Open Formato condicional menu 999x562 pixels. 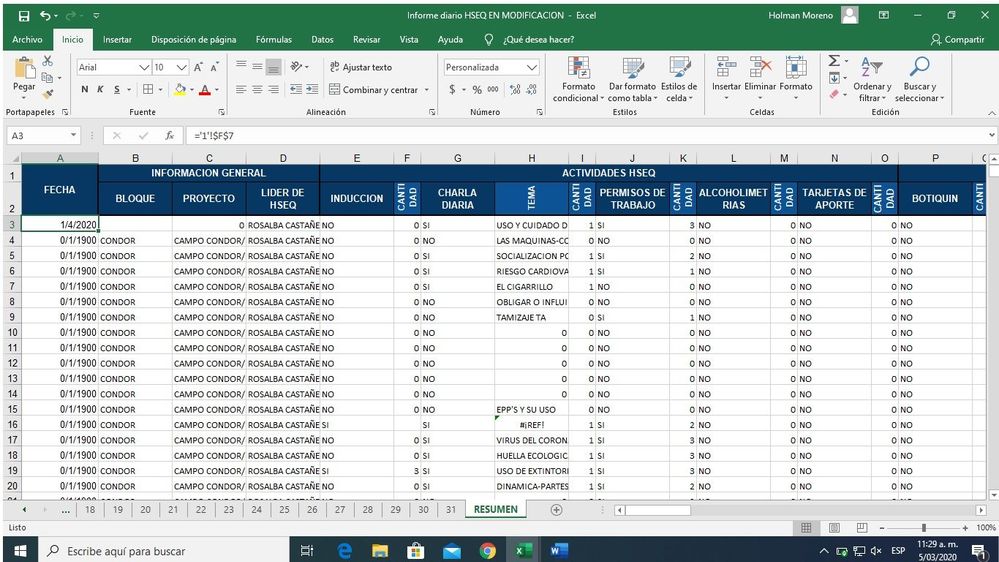point(579,79)
